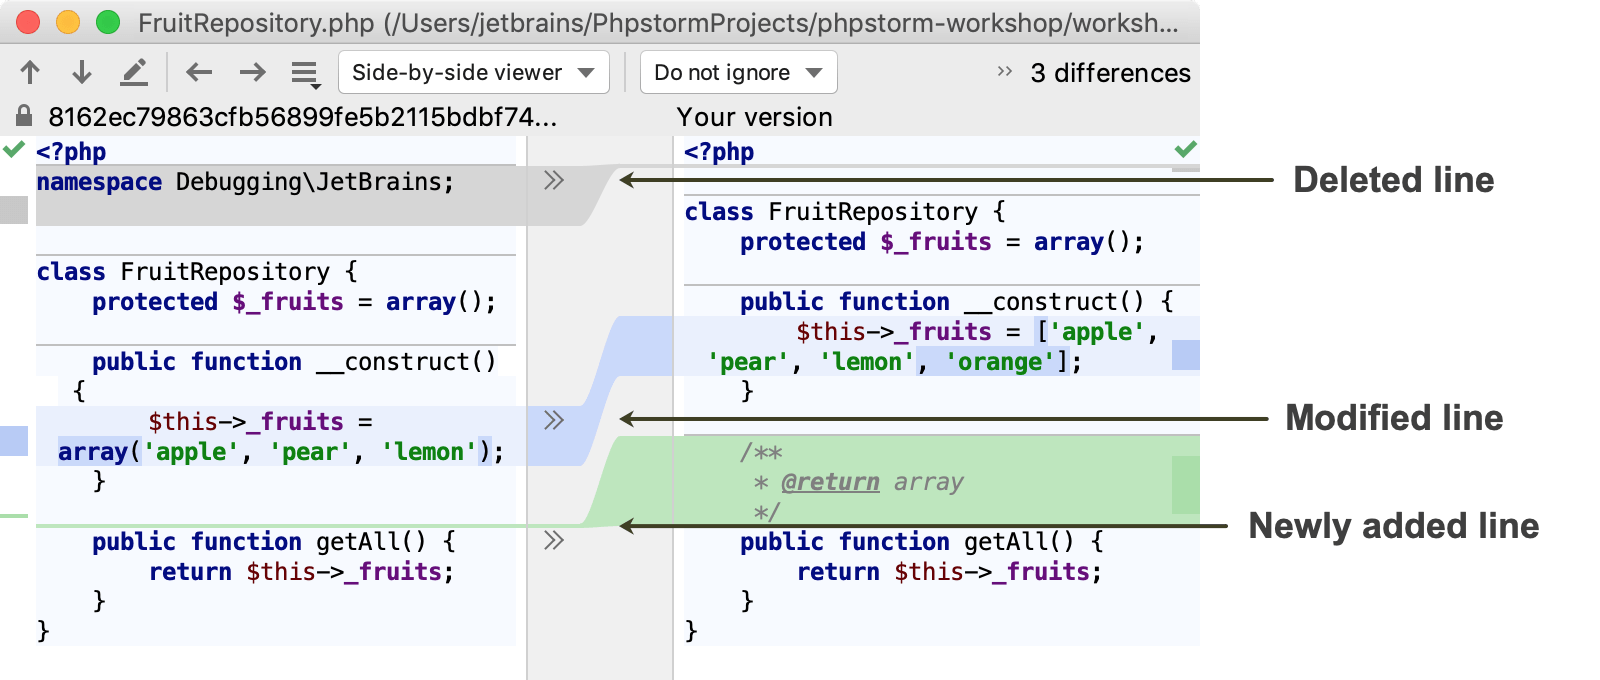The width and height of the screenshot is (1600, 680).
Task: Open Do not ignore whitespace dropdown
Action: point(738,72)
